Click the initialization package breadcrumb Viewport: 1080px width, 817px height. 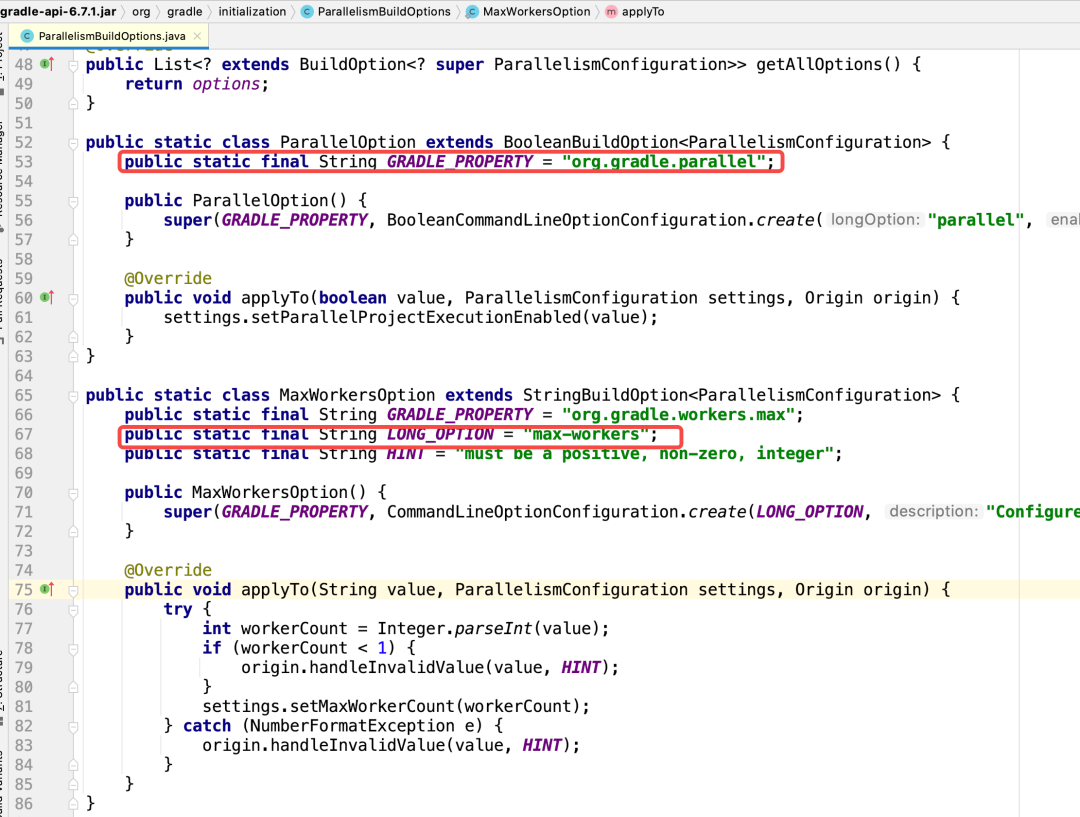252,12
